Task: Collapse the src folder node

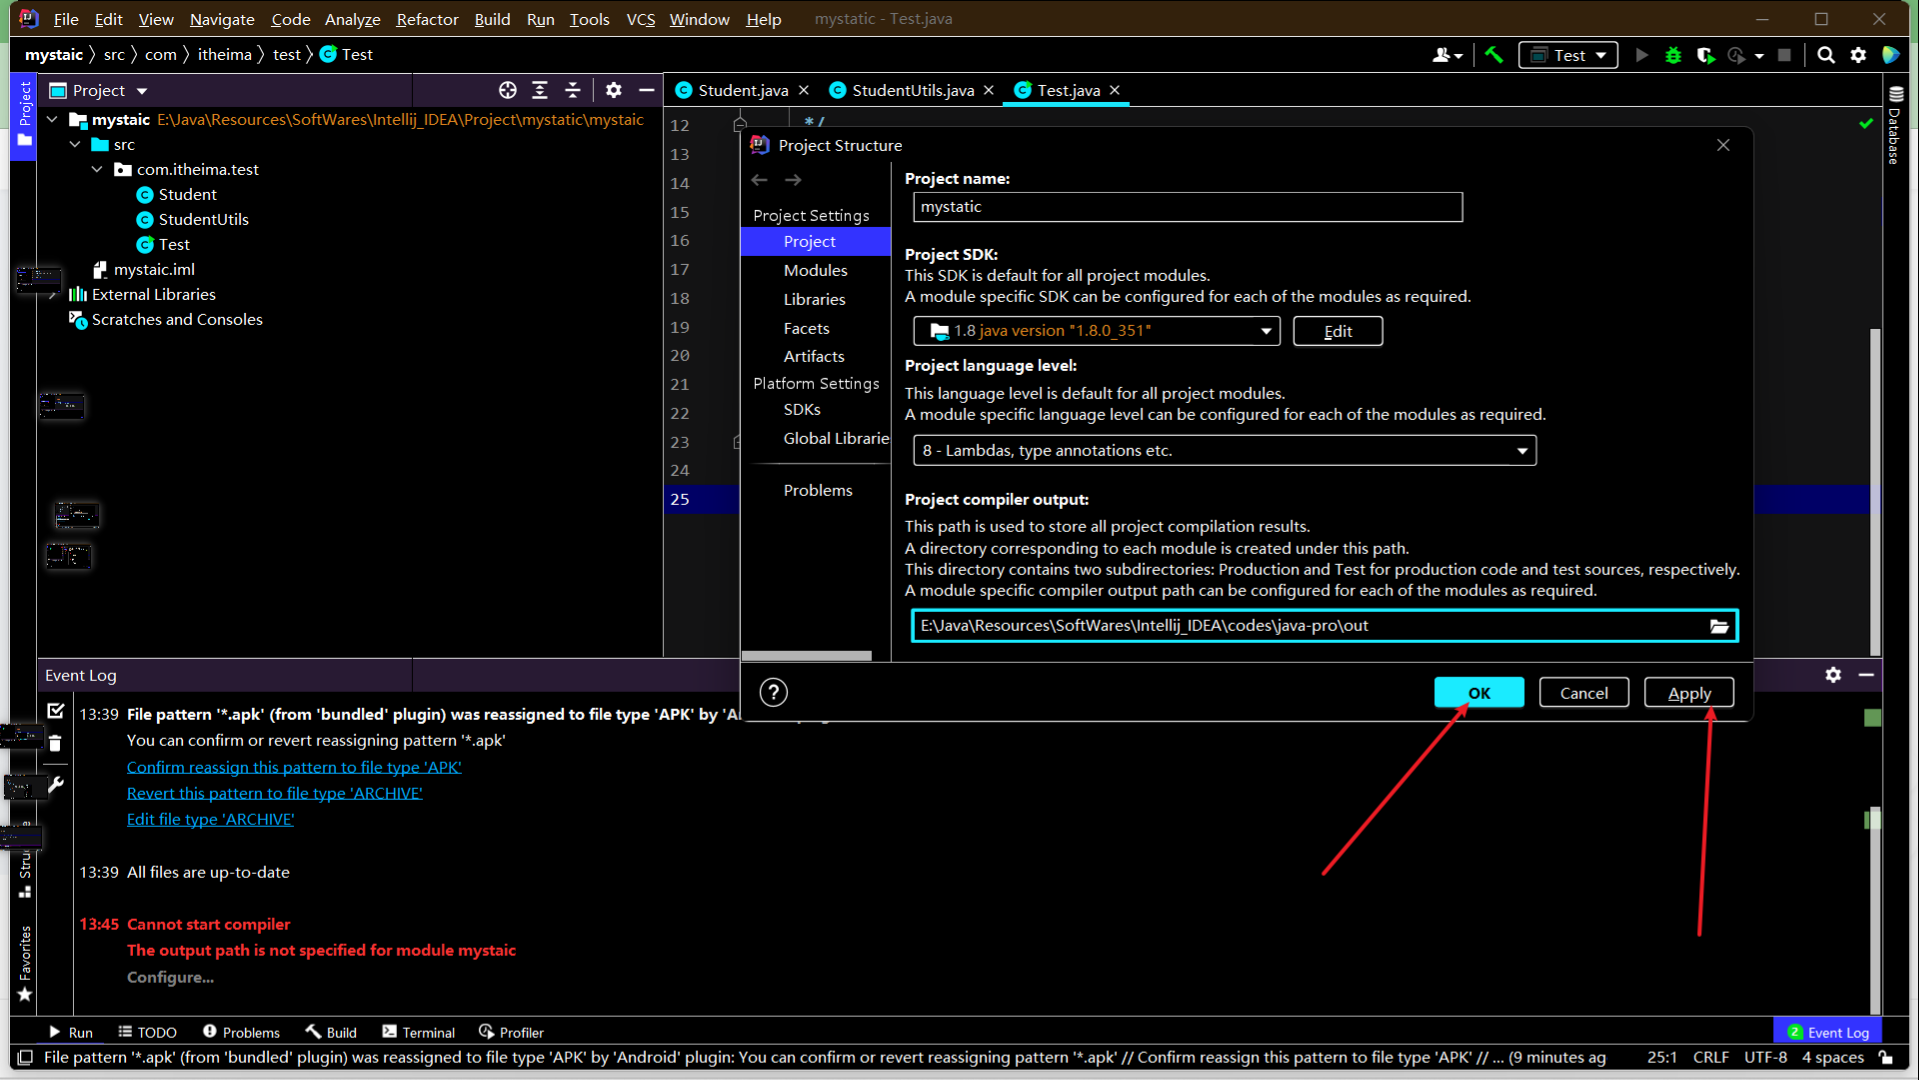Action: [x=75, y=145]
